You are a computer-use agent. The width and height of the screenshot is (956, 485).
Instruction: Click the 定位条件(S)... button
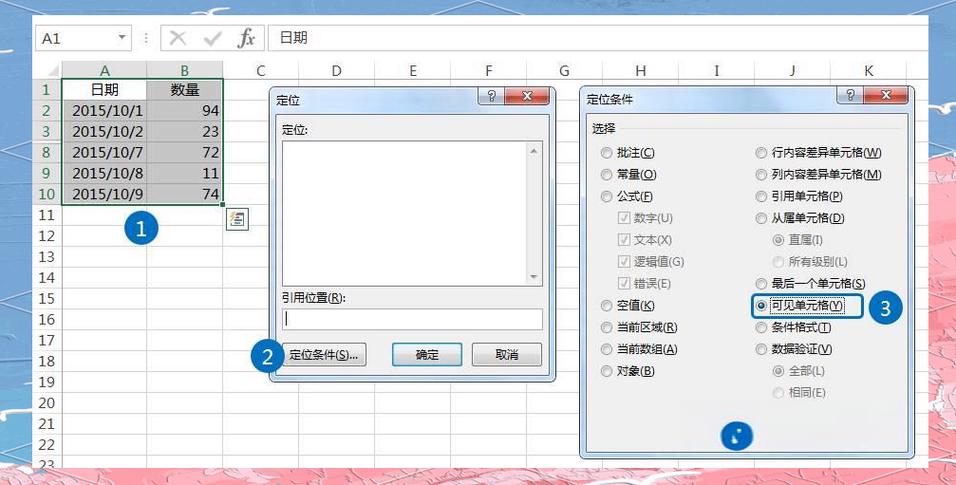coord(324,354)
